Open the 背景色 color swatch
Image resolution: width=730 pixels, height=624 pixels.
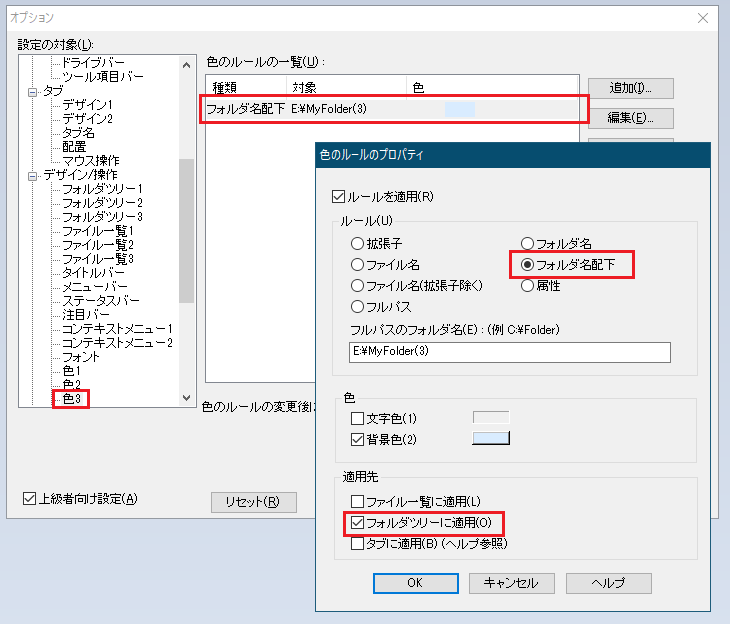click(490, 438)
